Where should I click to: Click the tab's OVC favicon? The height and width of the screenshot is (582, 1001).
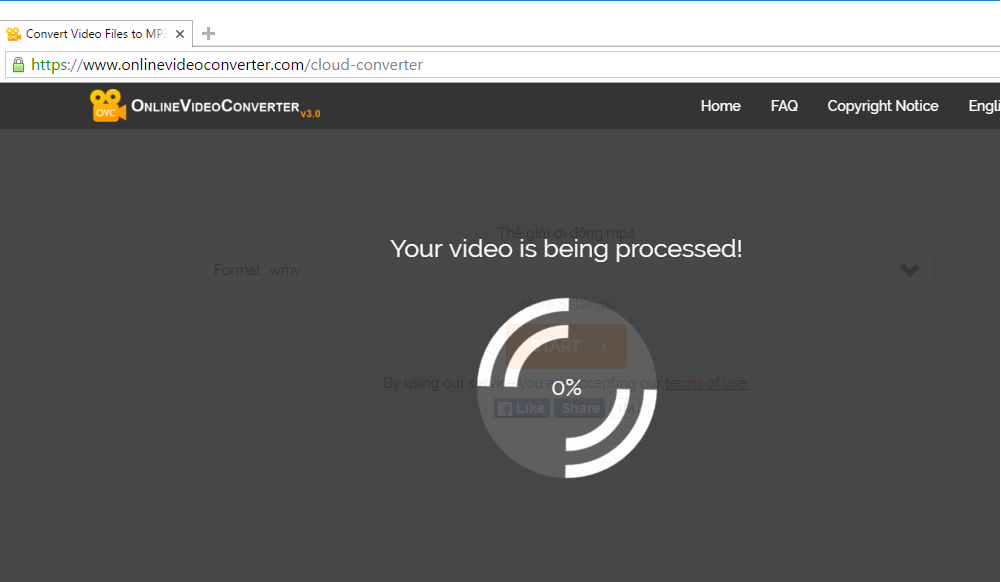tap(13, 34)
